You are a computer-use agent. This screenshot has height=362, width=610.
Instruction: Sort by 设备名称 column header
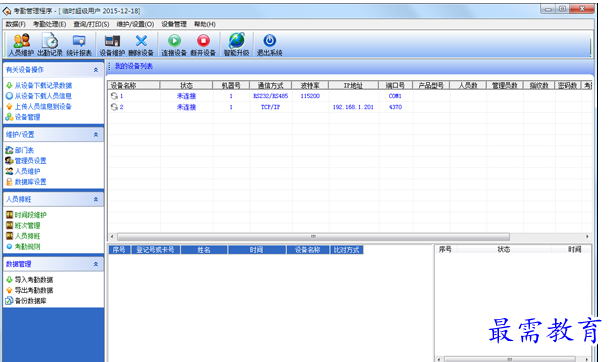click(x=134, y=85)
